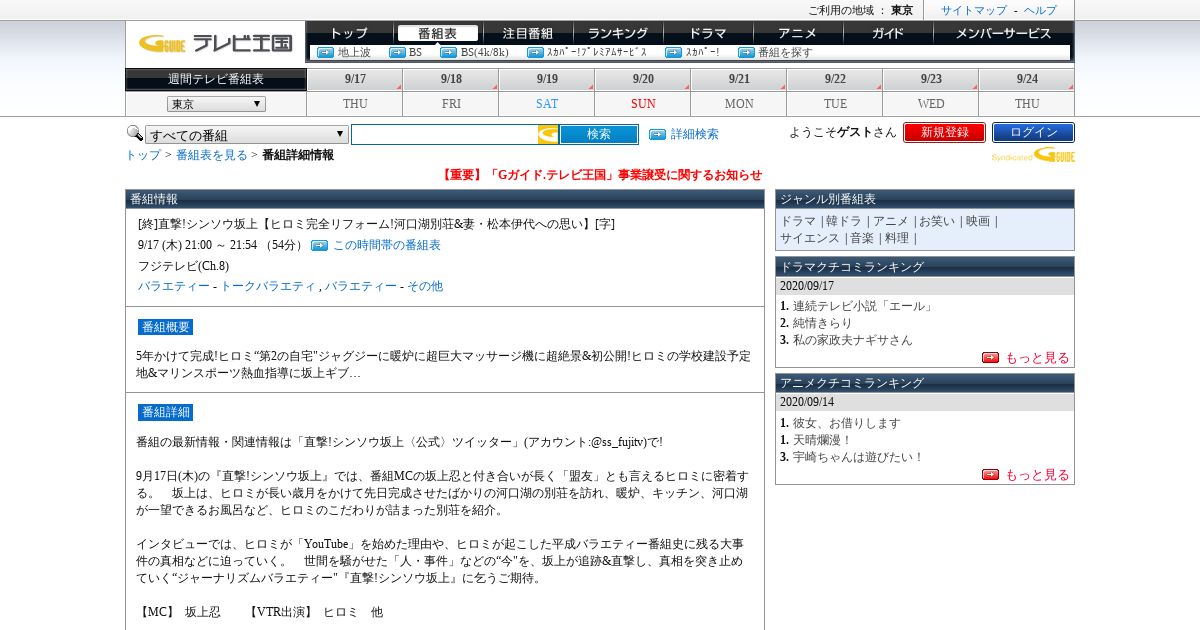Select the 9/17 THU date column
Screen dimensions: 1200x630
pyautogui.click(x=355, y=92)
